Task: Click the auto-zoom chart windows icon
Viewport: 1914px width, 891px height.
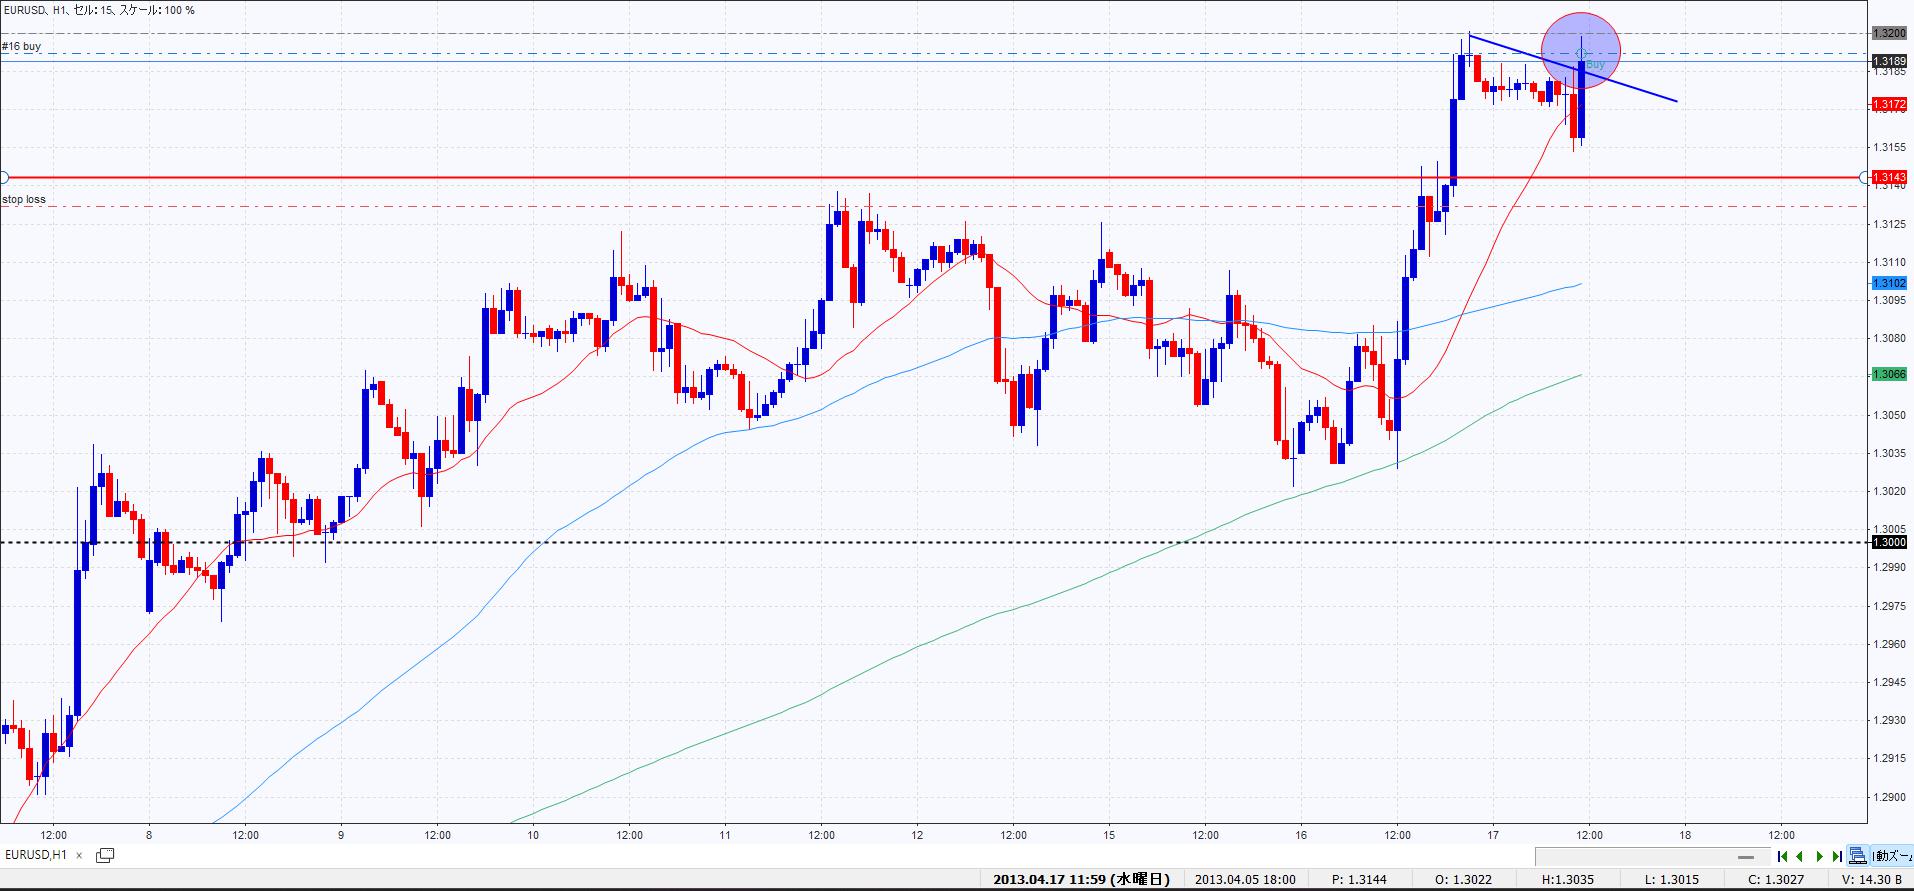Action: (x=1857, y=856)
